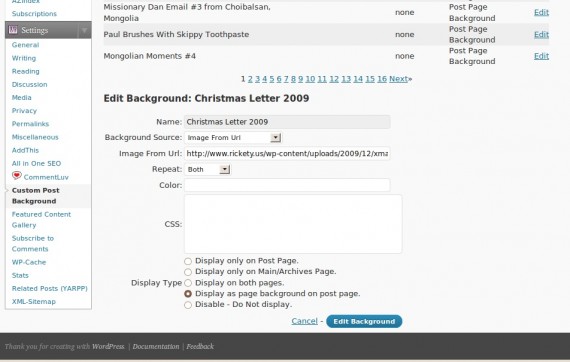This screenshot has width=570, height=362.
Task: Edit the Missionary Dan Email #3 background
Action: click(541, 12)
